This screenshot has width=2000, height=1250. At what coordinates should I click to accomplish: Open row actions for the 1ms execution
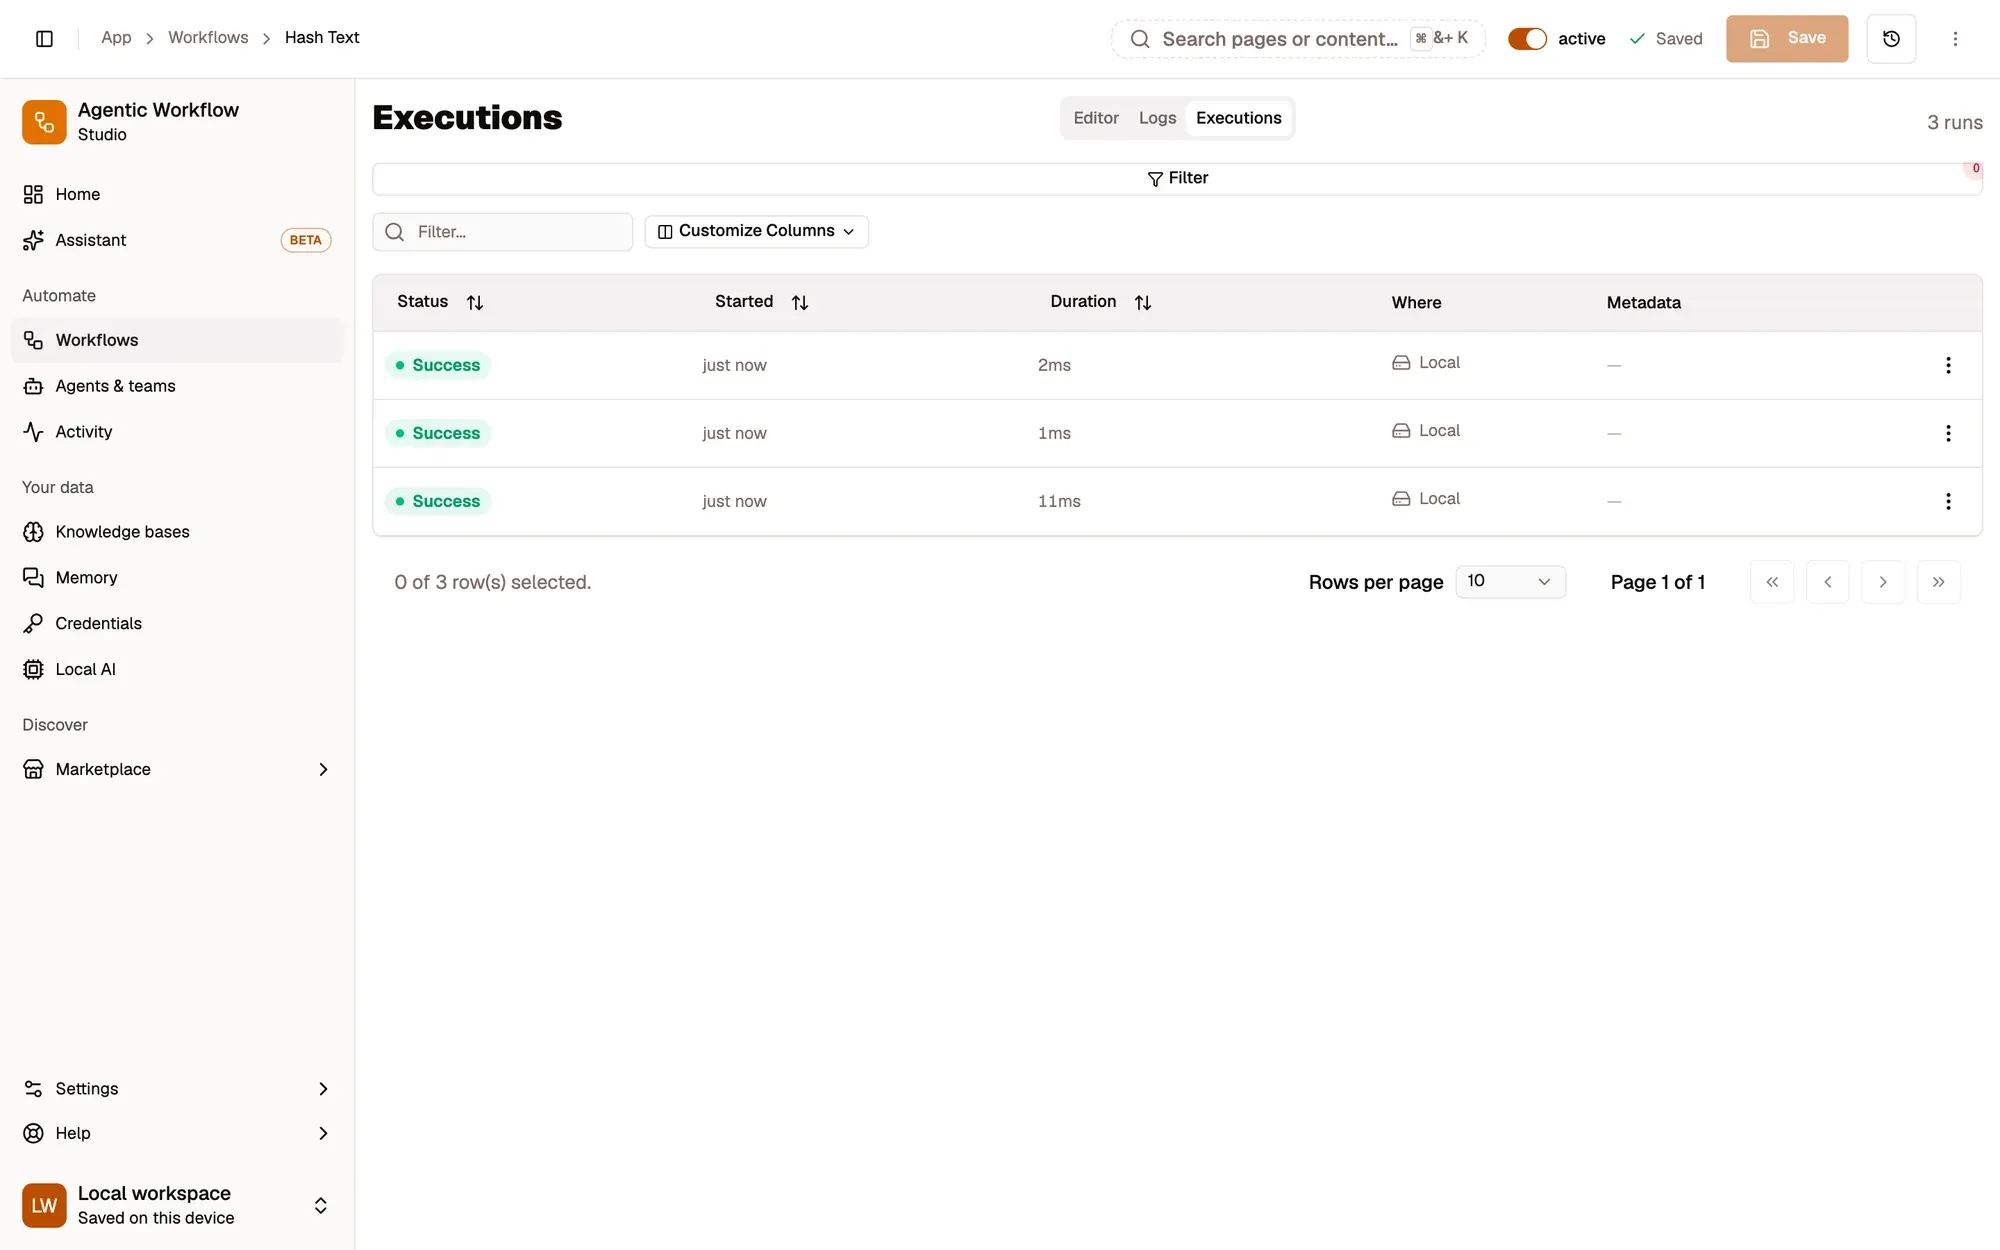[x=1948, y=433]
